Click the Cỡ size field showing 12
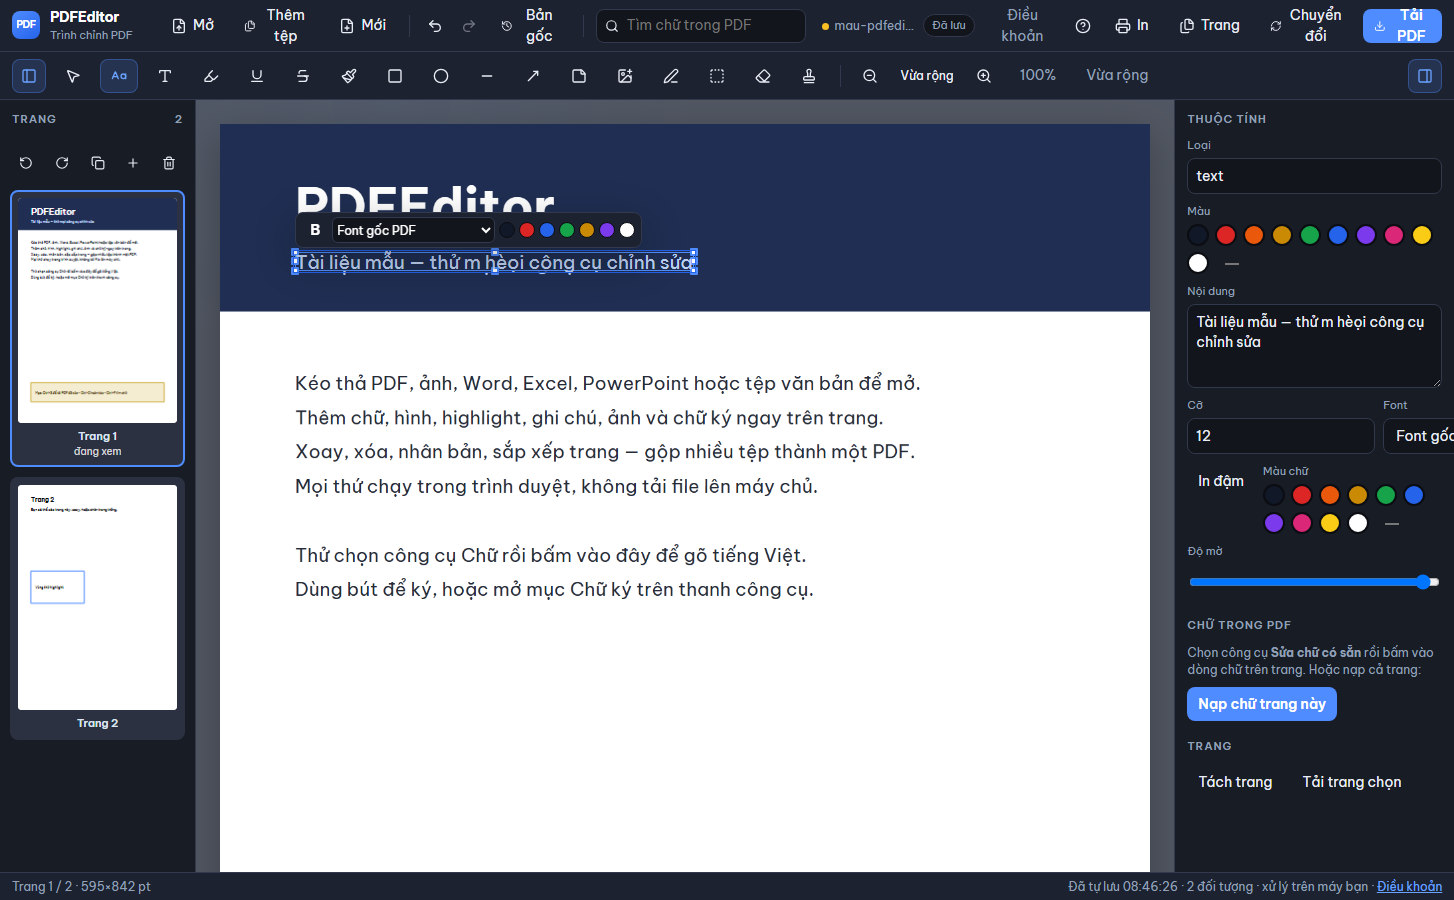This screenshot has height=900, width=1454. [1280, 436]
